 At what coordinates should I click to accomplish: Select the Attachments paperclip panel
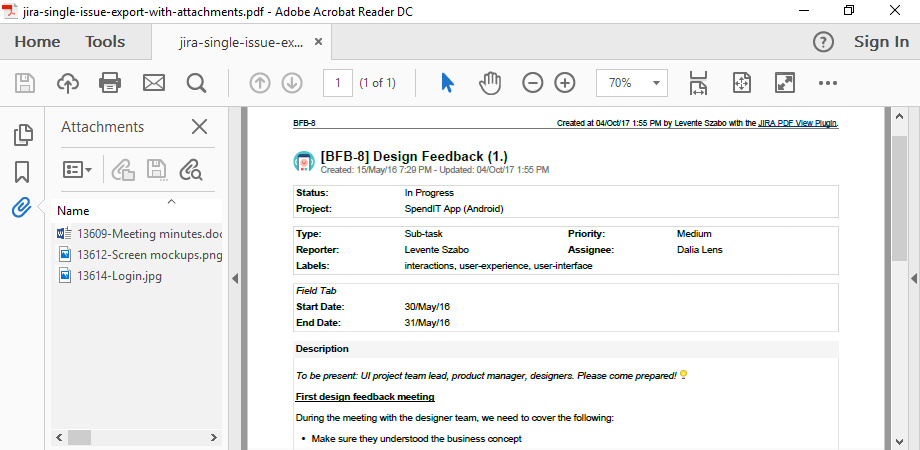22,207
